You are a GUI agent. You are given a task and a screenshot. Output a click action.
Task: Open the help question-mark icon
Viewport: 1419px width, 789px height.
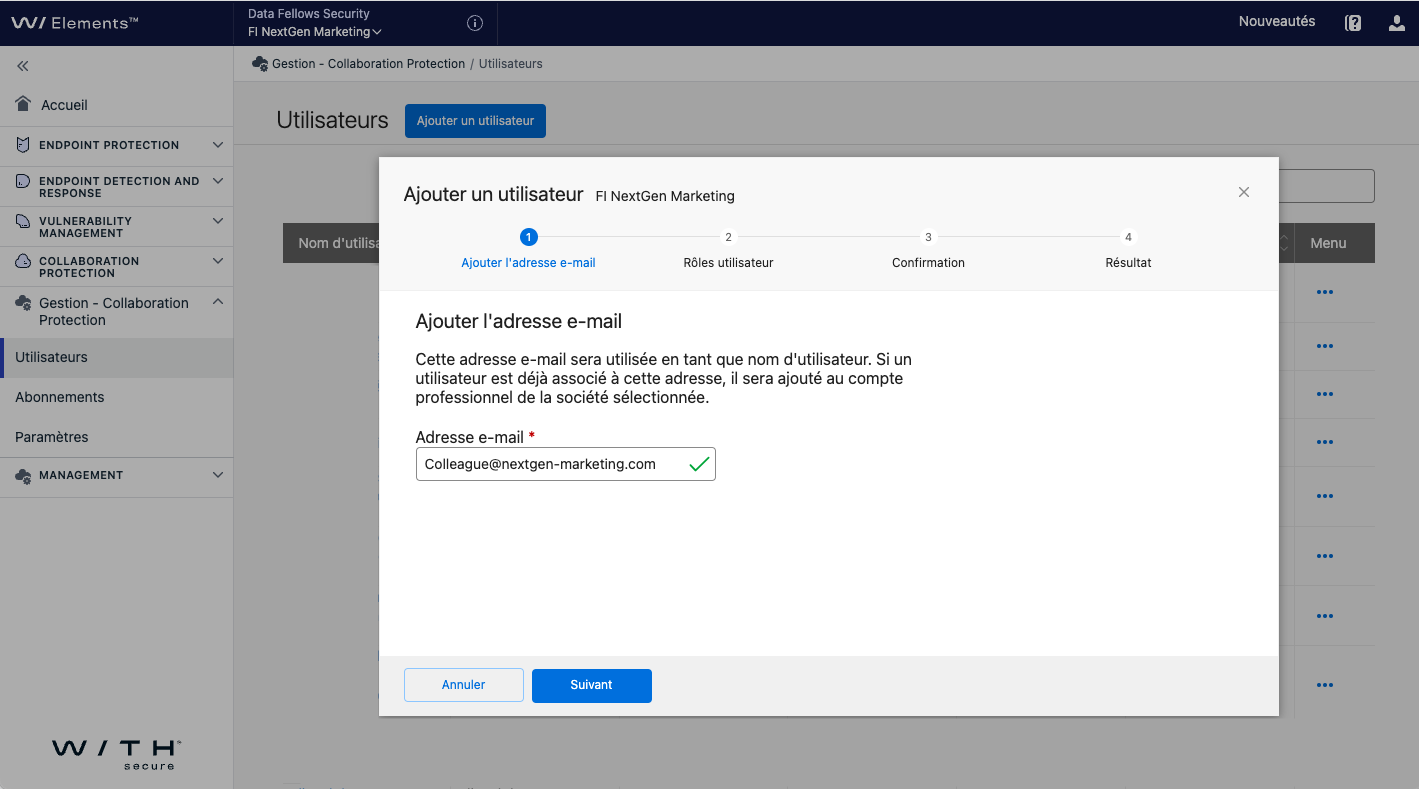pos(1353,23)
